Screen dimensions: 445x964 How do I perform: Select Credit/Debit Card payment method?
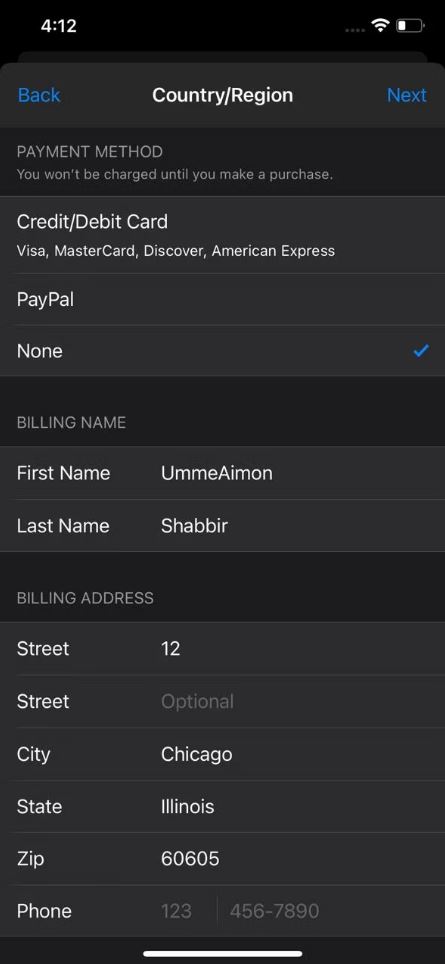(x=222, y=235)
